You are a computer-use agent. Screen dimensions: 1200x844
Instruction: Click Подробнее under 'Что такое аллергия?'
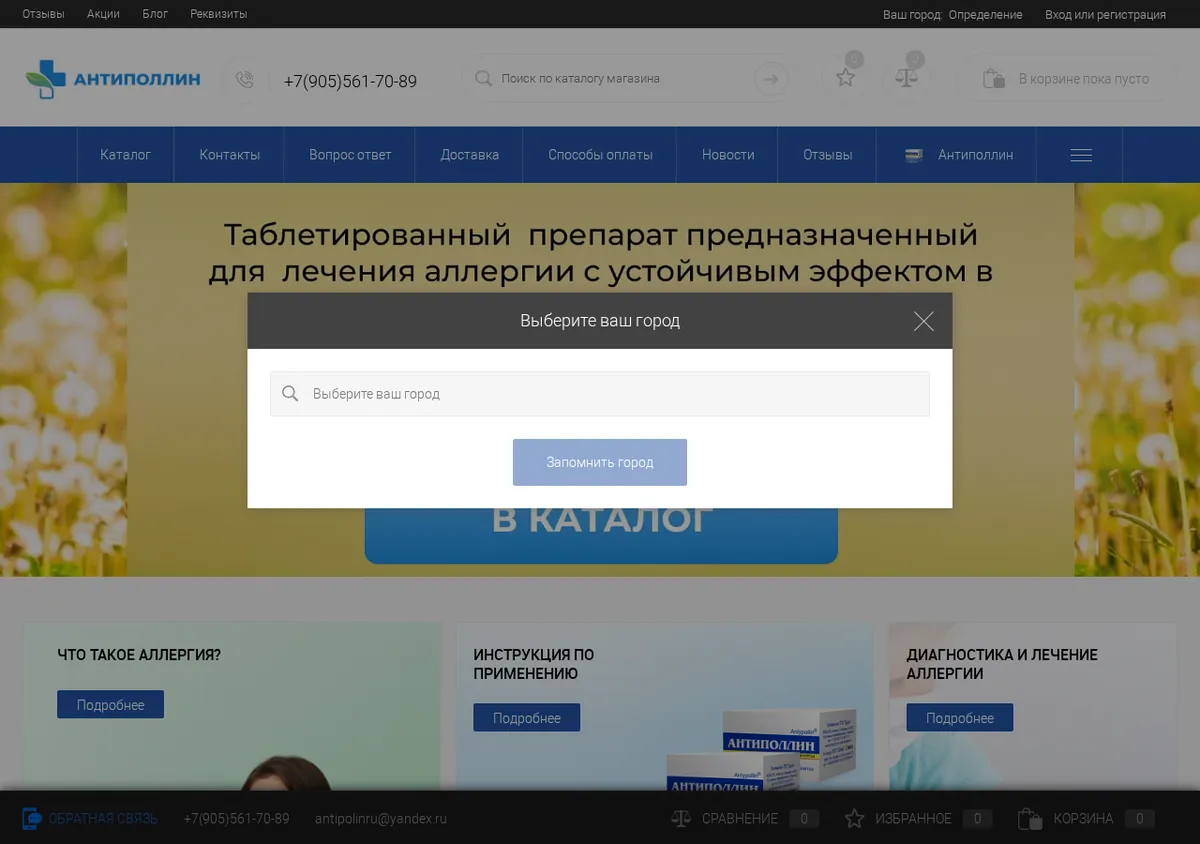[110, 705]
